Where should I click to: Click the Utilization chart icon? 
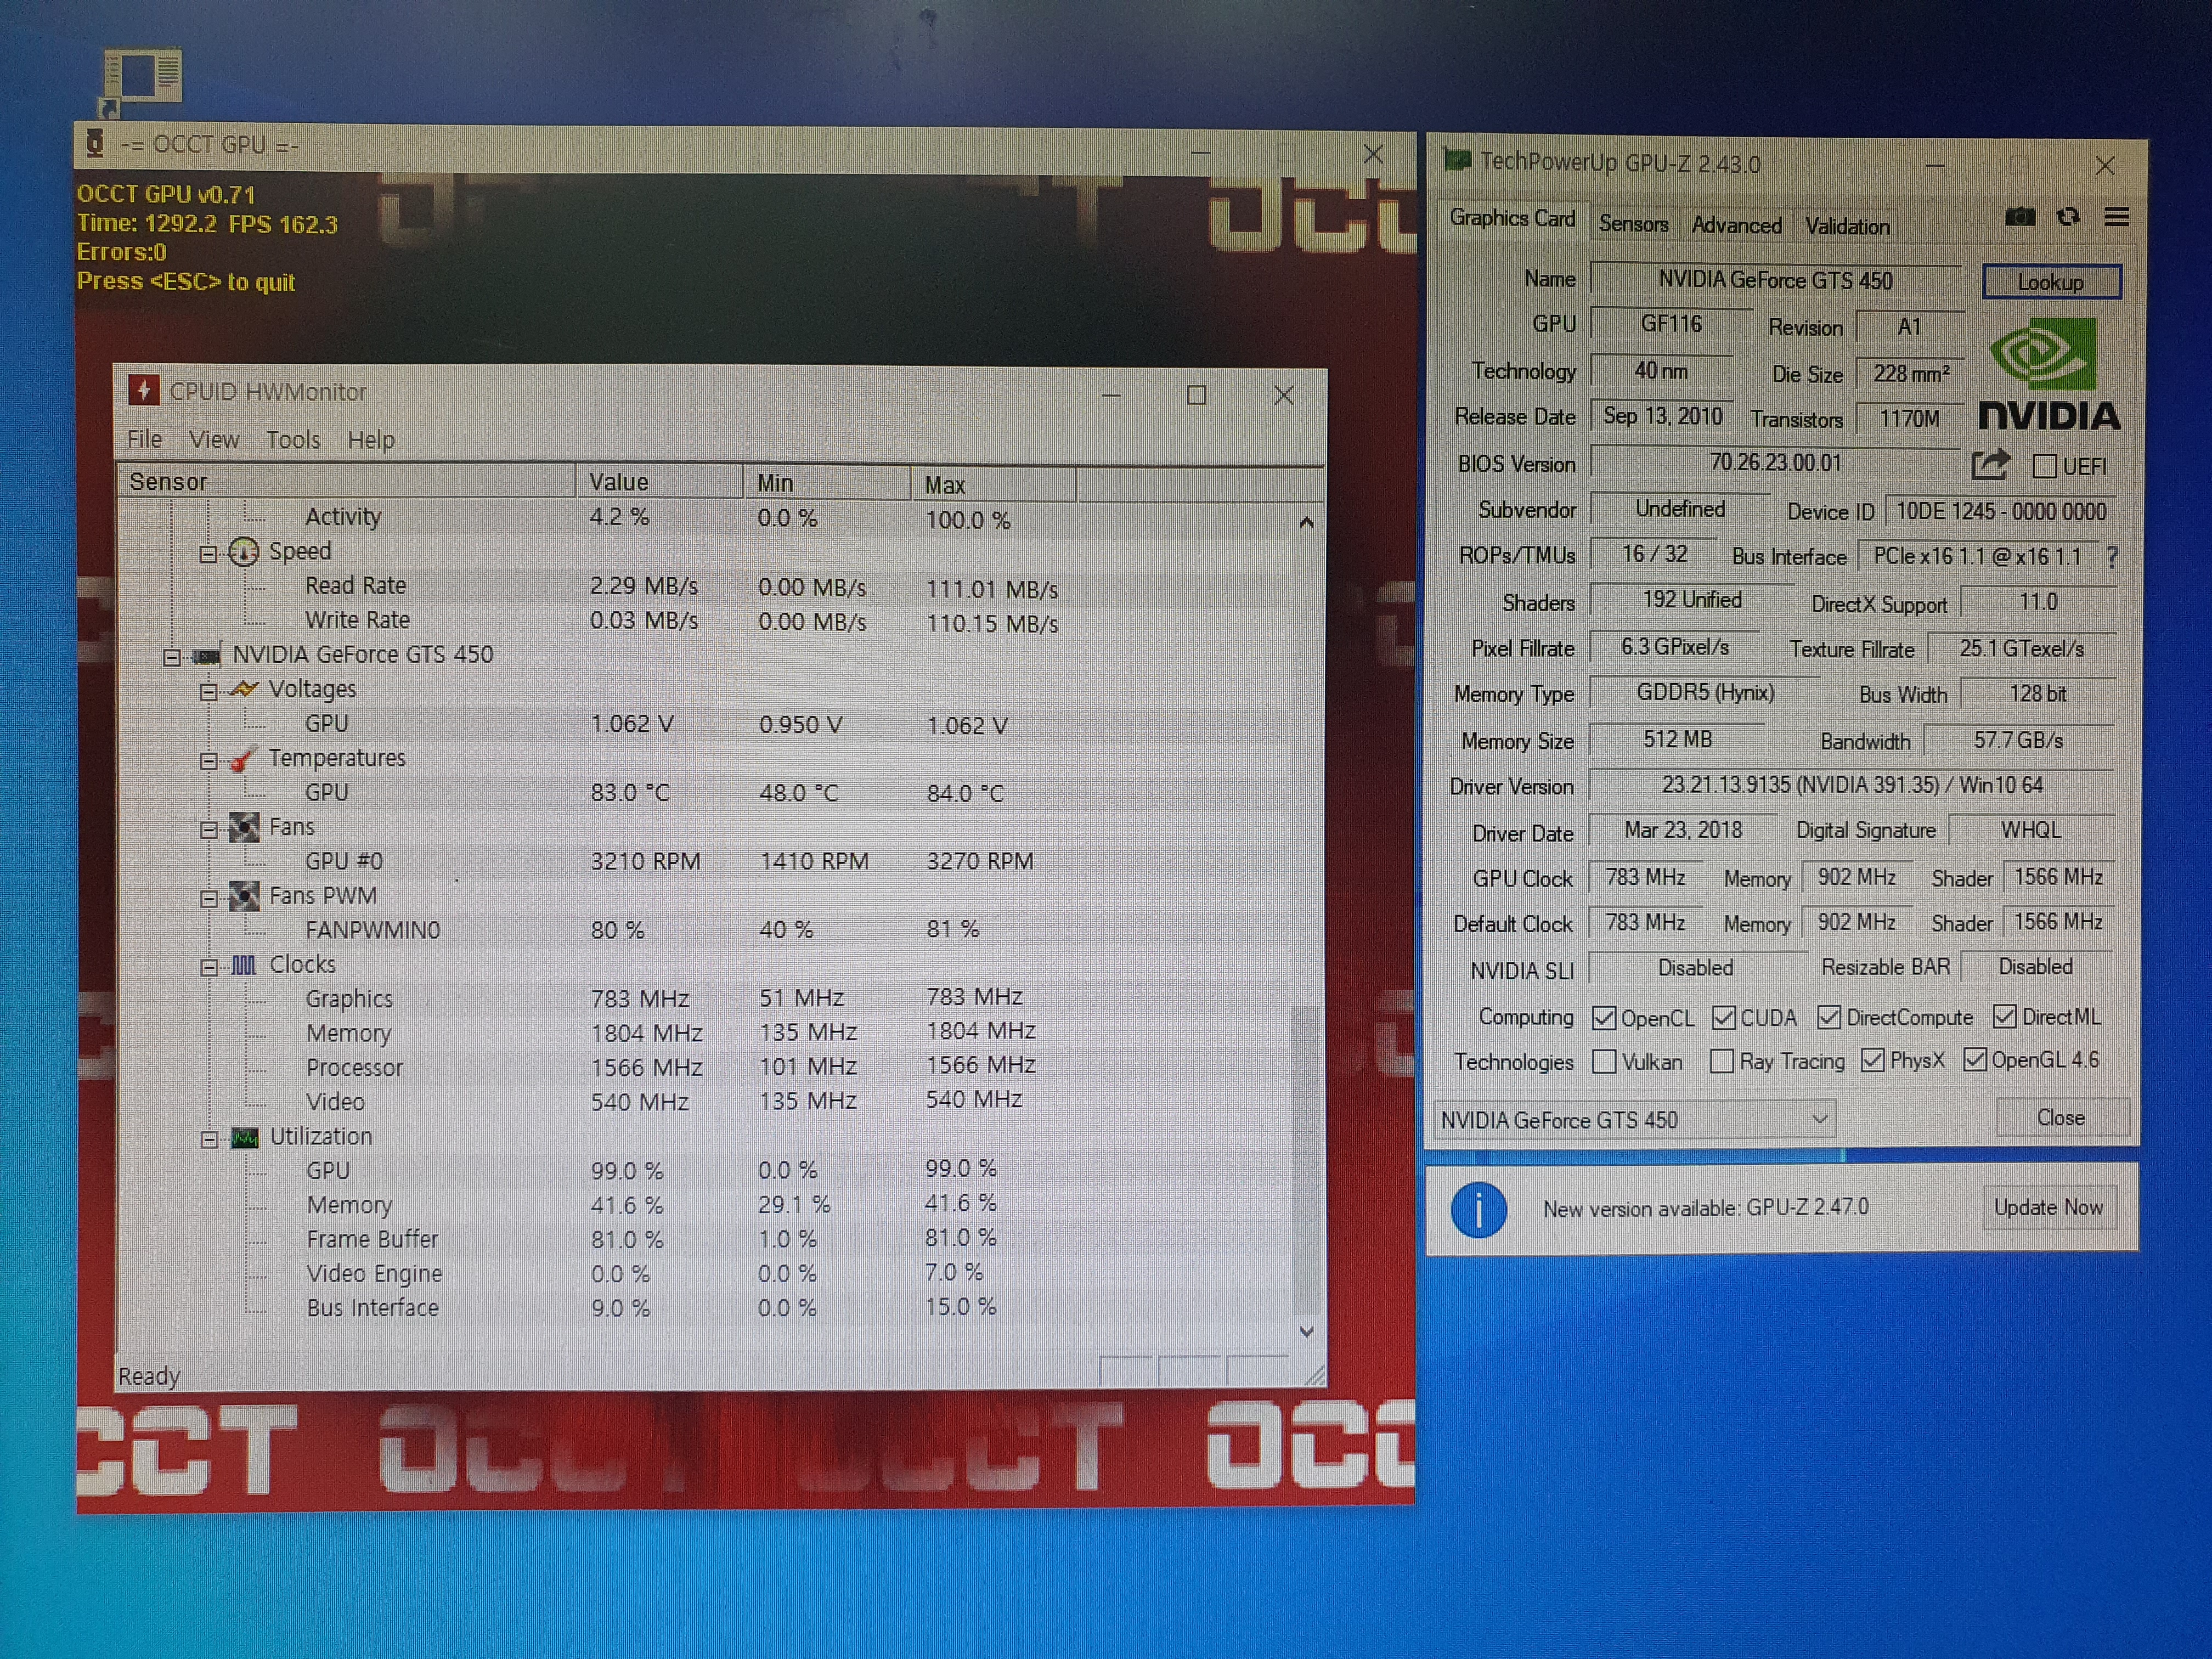pos(245,1138)
